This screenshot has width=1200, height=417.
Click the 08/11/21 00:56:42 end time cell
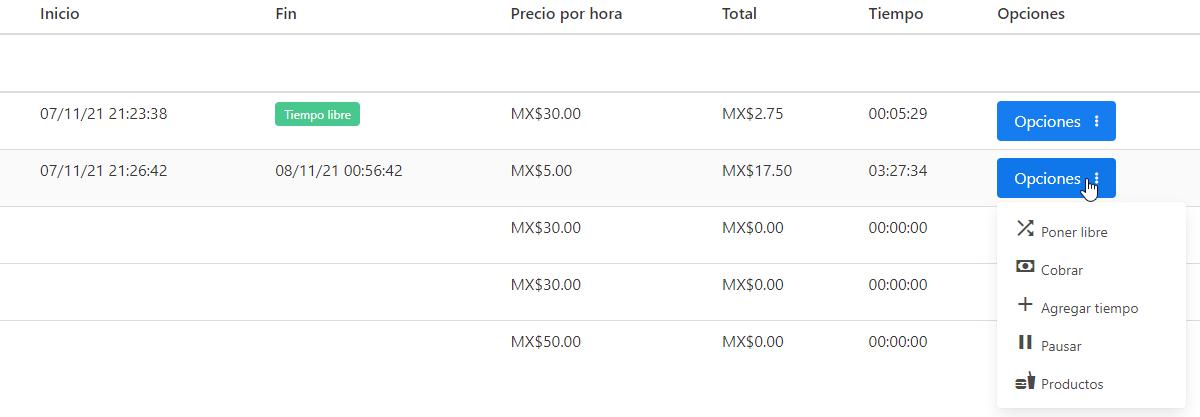tap(338, 171)
